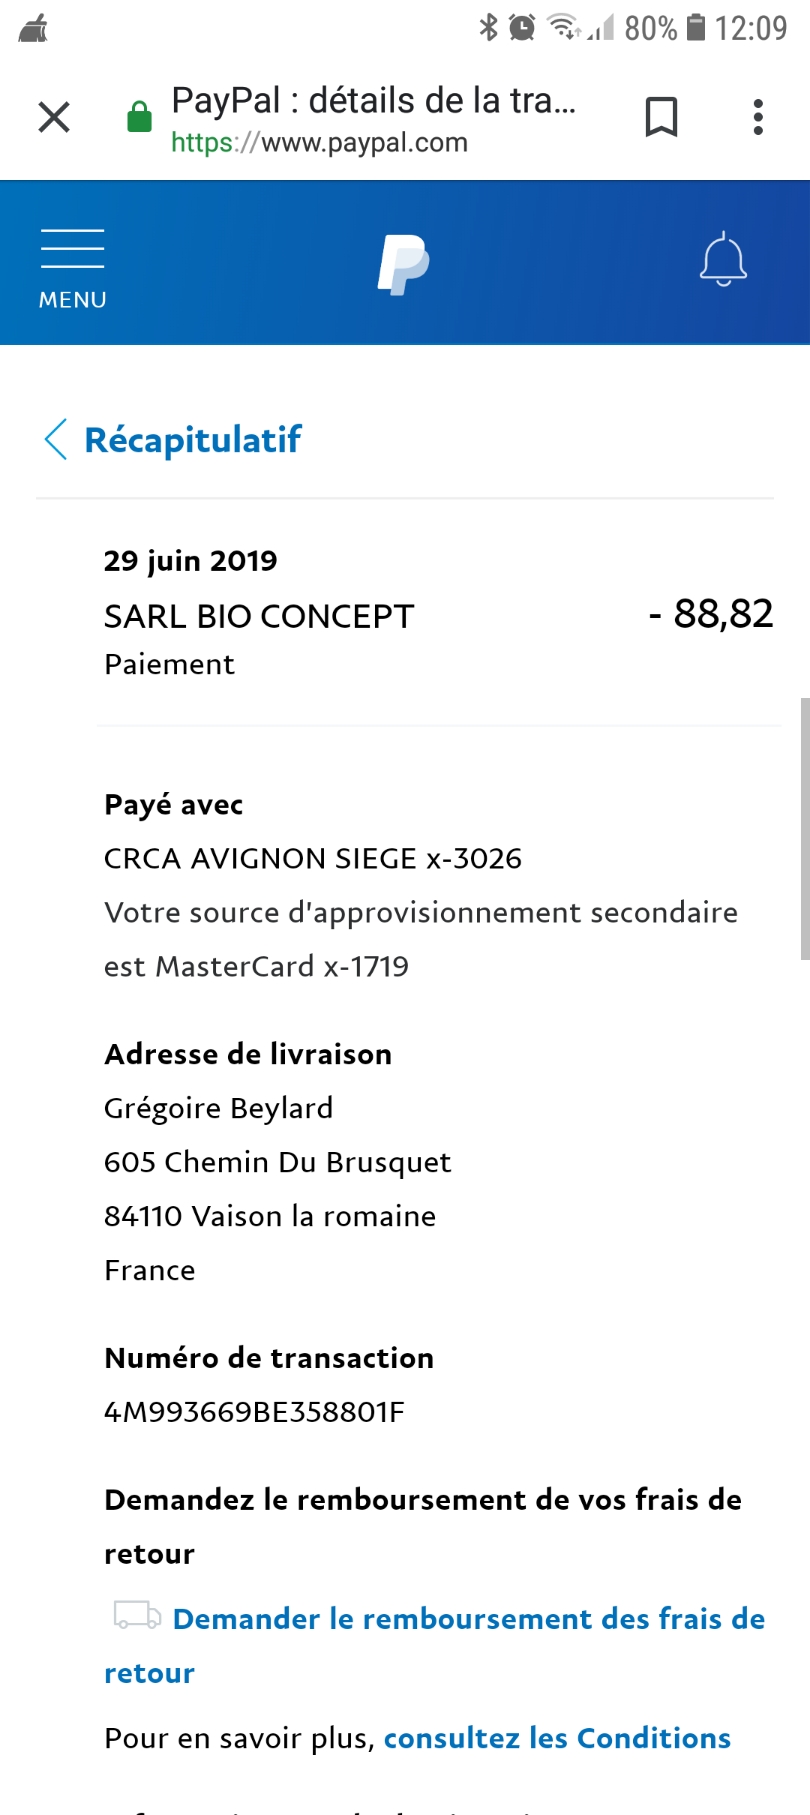
Task: Bookmark this PayPal page
Action: coord(661,117)
